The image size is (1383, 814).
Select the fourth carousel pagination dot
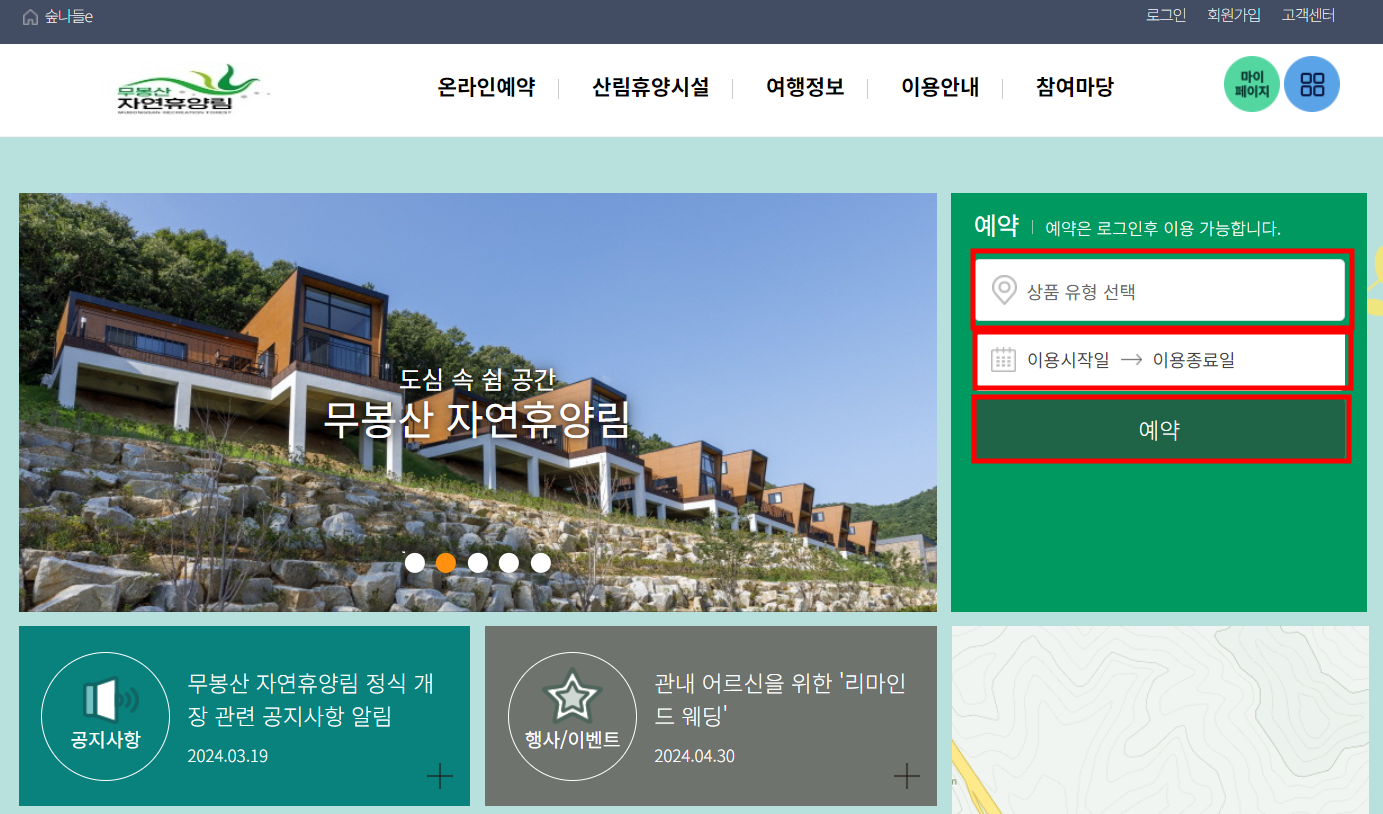click(509, 563)
